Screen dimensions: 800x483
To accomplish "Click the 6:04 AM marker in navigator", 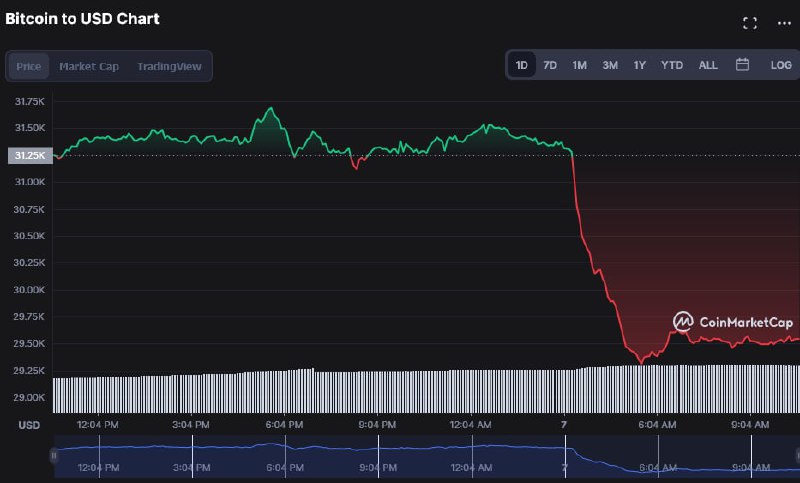I will (658, 467).
